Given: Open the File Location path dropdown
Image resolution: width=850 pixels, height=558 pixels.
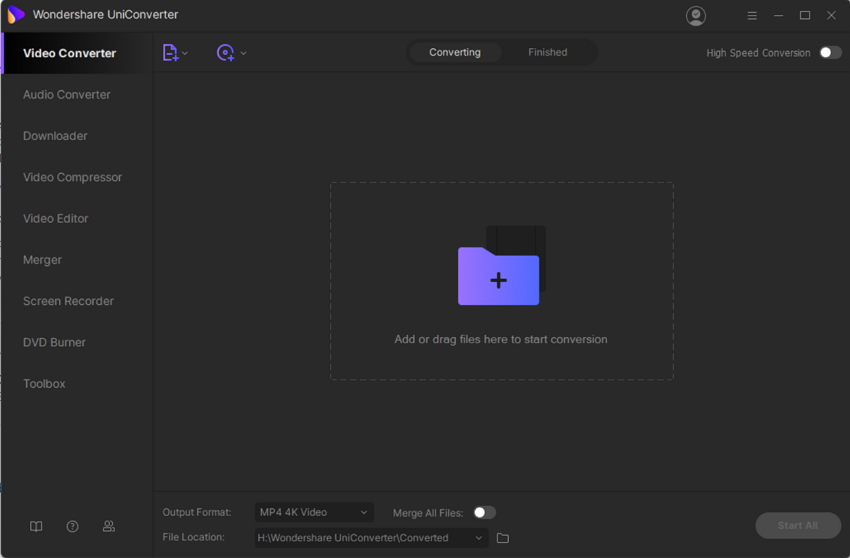Looking at the screenshot, I should 479,538.
